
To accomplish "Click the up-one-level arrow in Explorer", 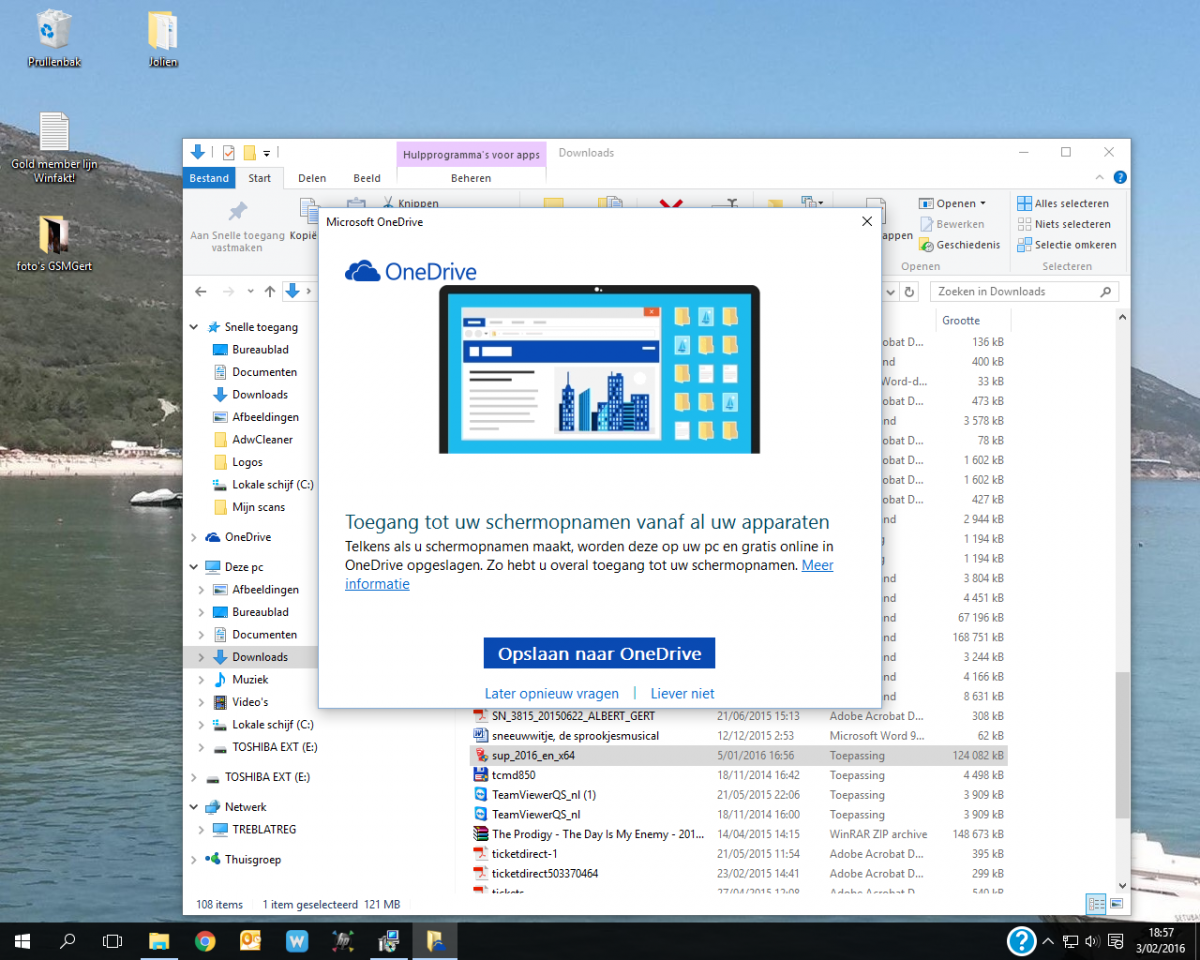I will (x=269, y=291).
